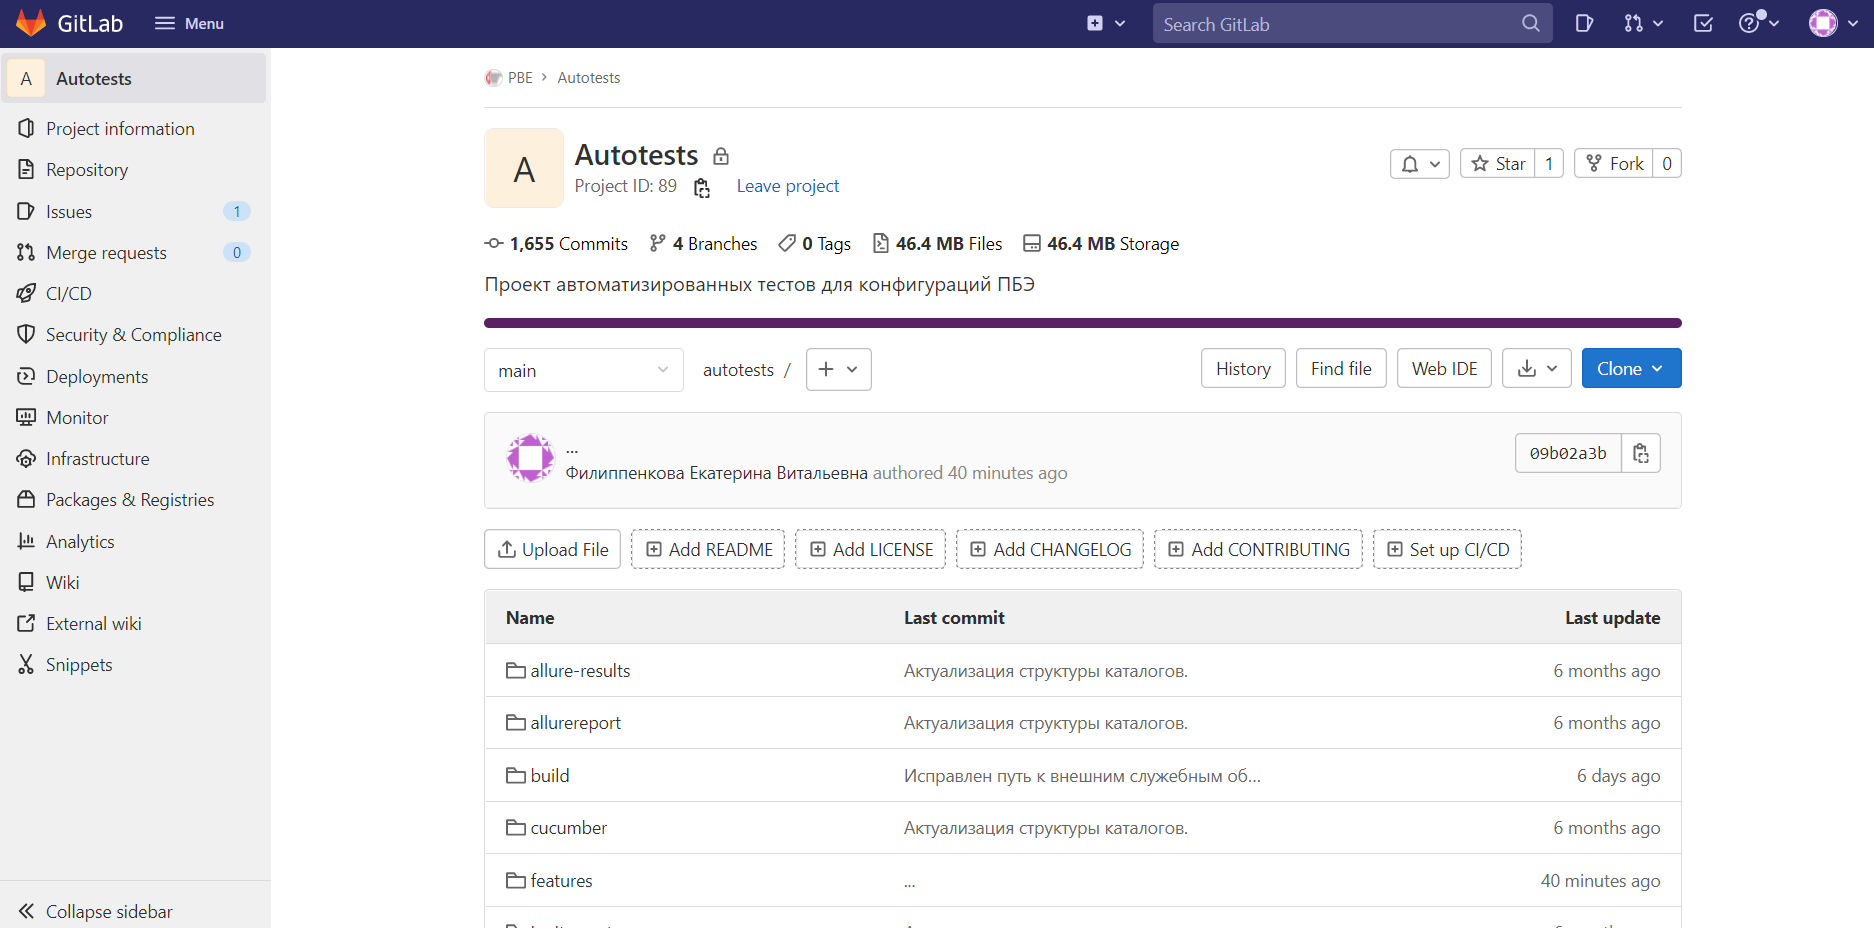Click the commit author avatar
Image resolution: width=1874 pixels, height=928 pixels.
(x=530, y=459)
